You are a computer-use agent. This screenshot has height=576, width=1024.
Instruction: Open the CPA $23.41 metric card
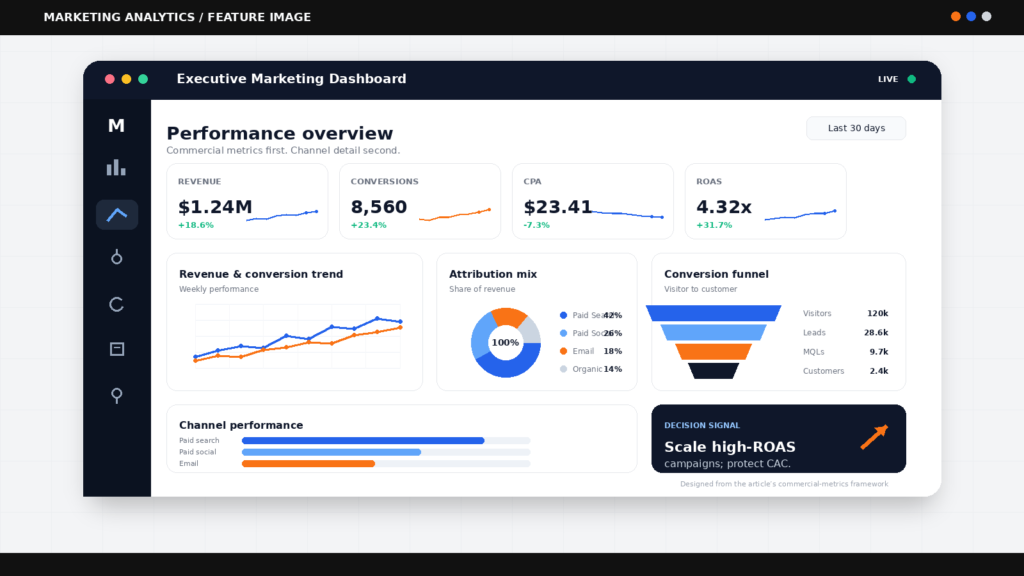pyautogui.click(x=593, y=201)
